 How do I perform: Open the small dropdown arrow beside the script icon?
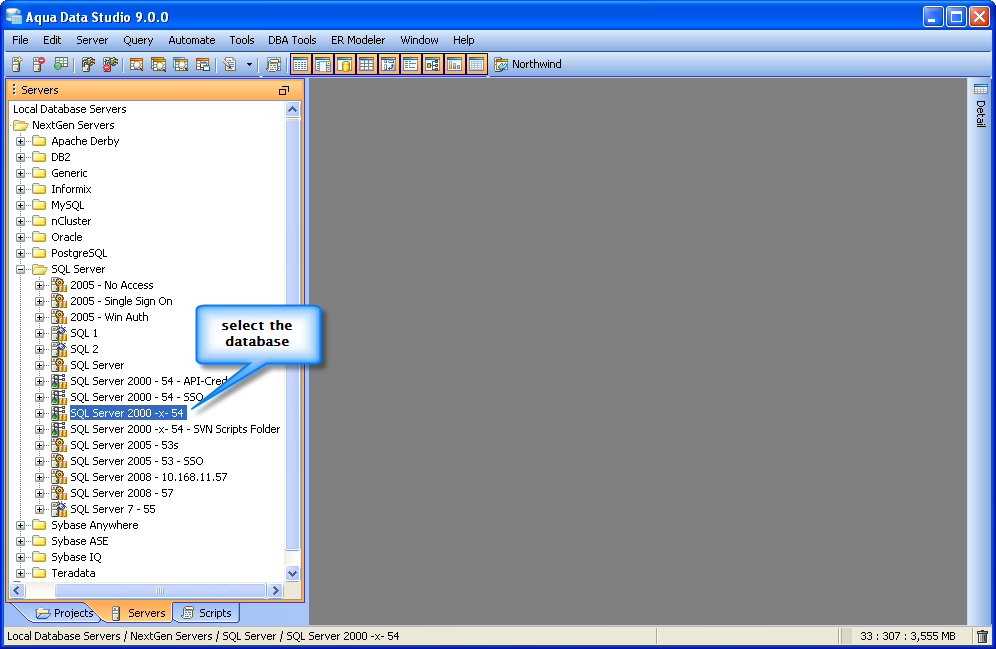[x=249, y=64]
